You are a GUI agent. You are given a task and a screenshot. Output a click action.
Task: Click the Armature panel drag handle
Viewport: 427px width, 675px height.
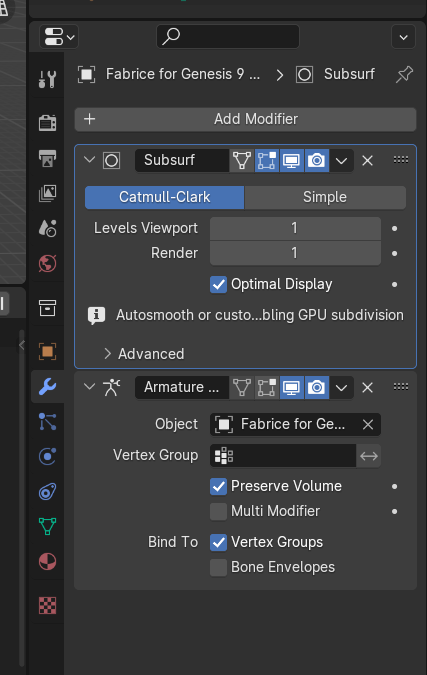click(x=401, y=387)
